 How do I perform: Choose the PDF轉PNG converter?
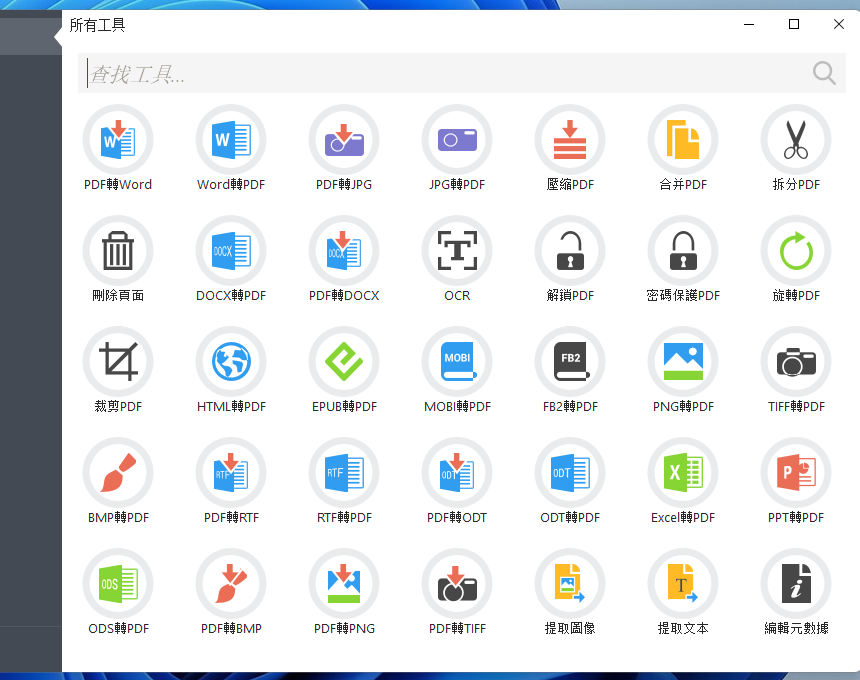tap(344, 583)
